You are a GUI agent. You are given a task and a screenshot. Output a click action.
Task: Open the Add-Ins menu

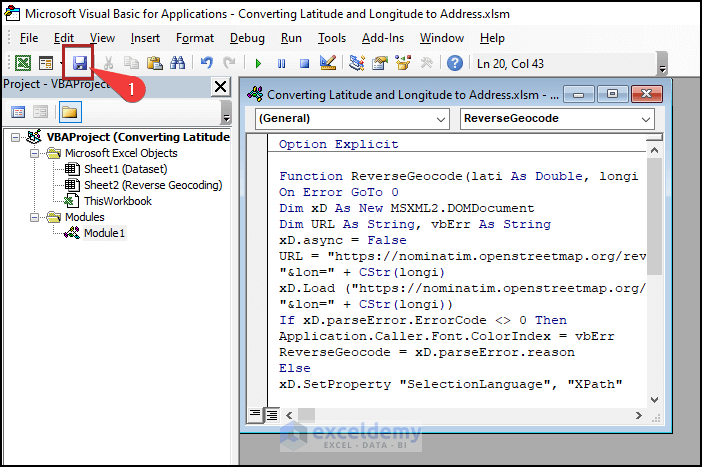tap(383, 38)
